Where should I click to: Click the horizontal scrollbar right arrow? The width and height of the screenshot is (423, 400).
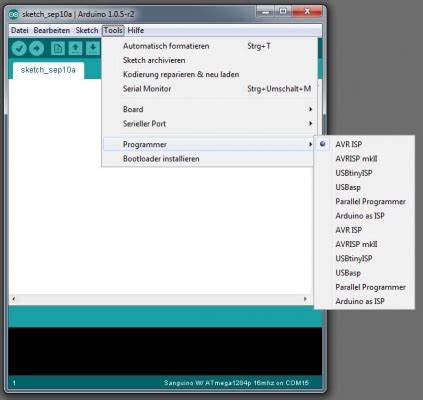tap(305, 299)
